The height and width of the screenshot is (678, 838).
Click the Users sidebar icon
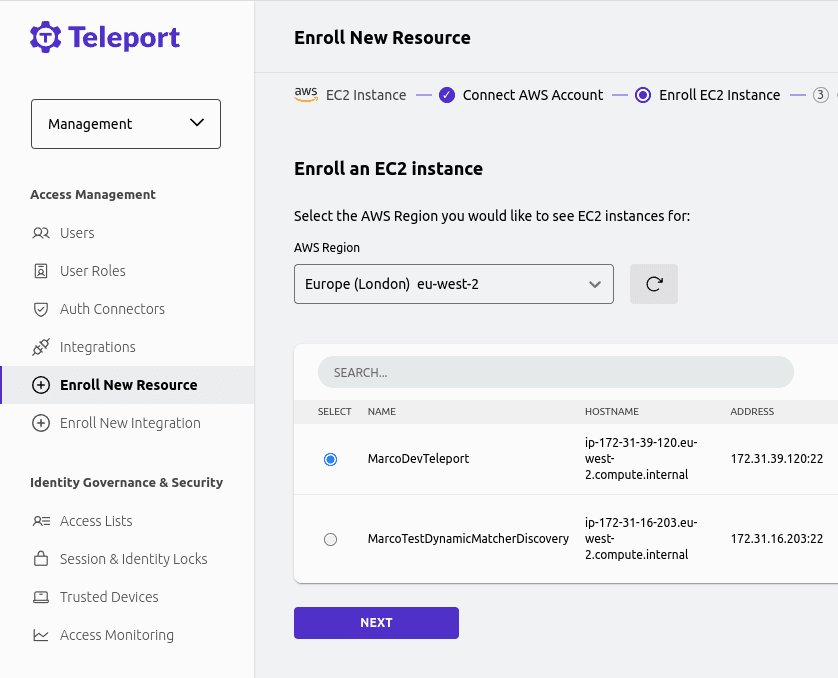point(41,233)
